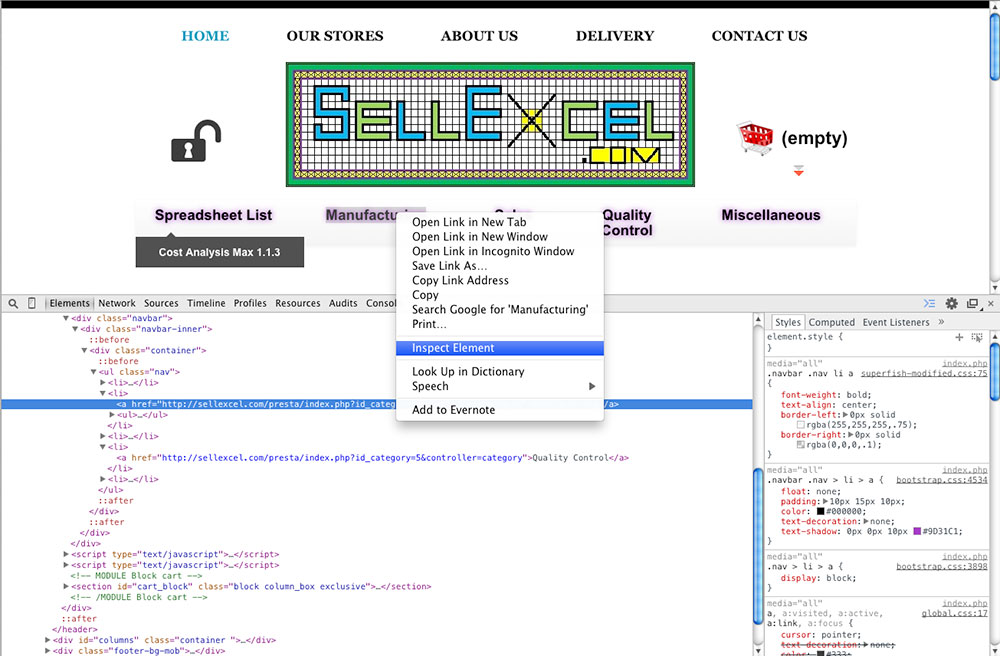Open rgba(0,0,0,.1) color swatch

pyautogui.click(x=801, y=445)
